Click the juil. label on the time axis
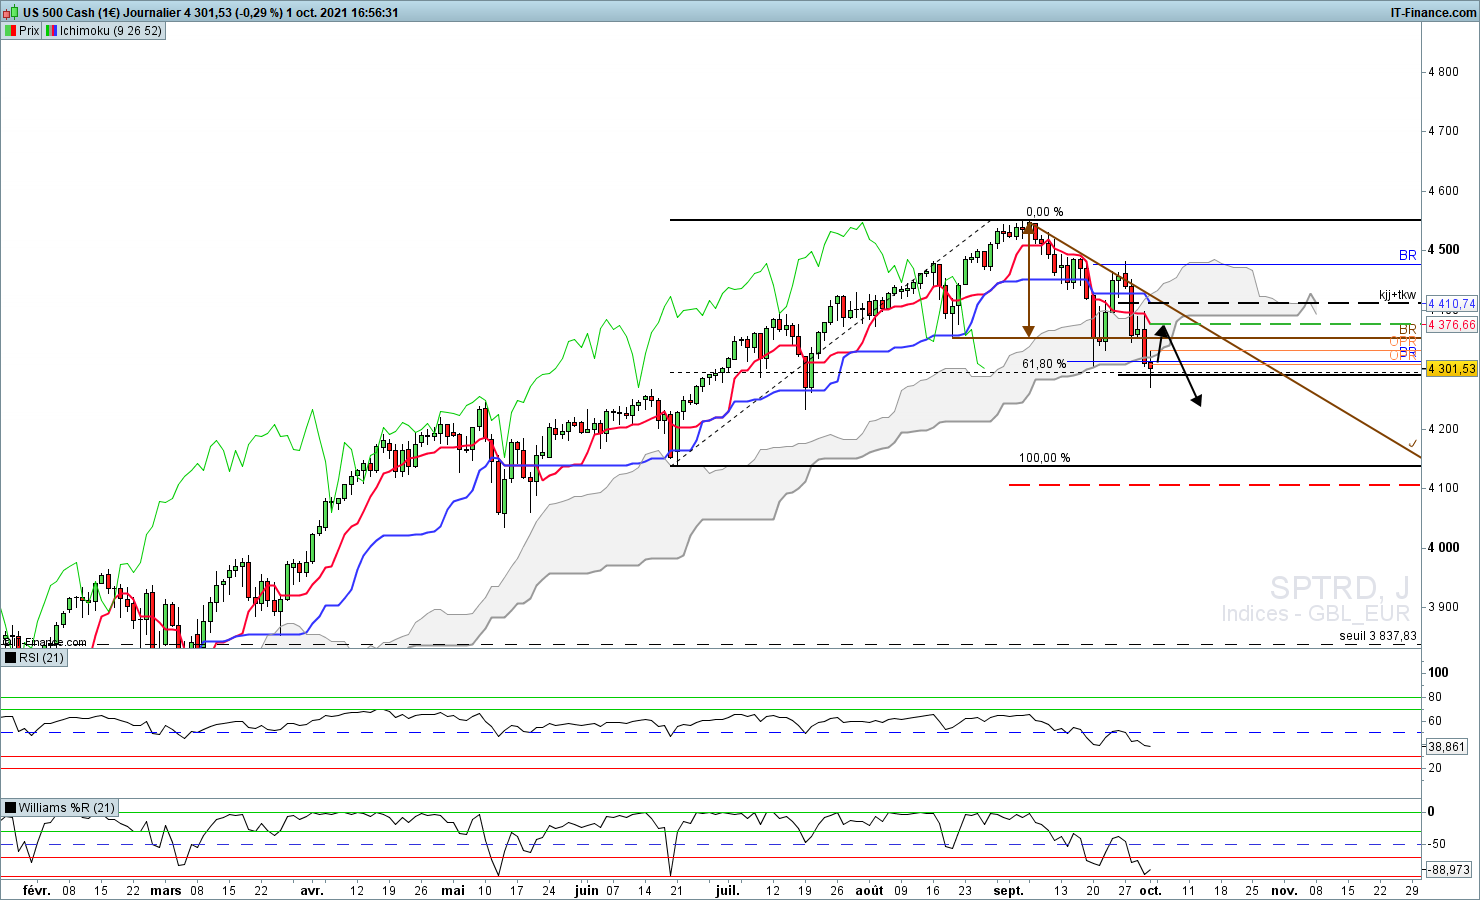 (728, 890)
